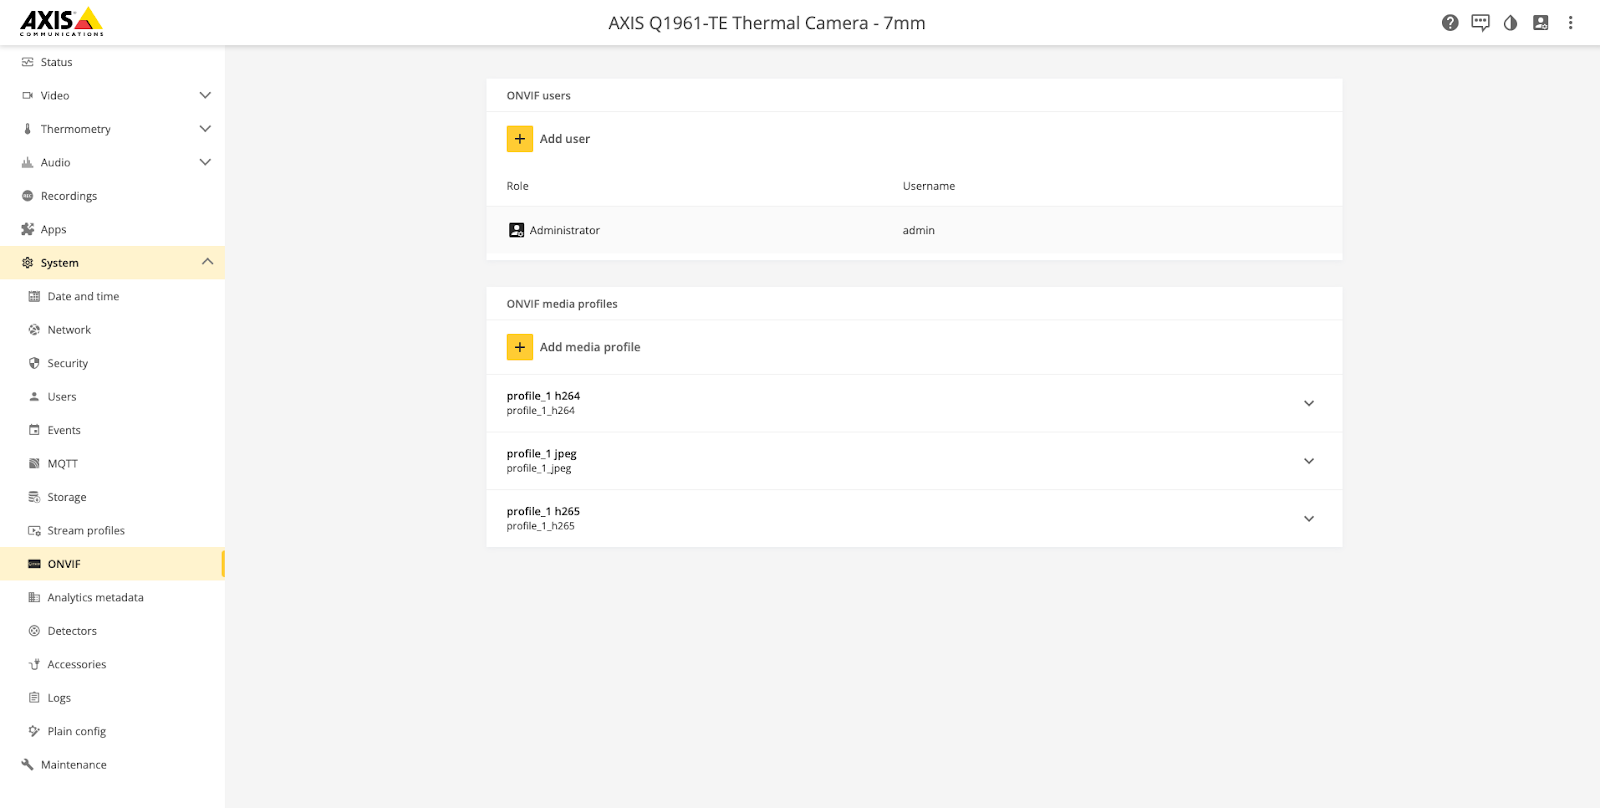Viewport: 1600px width, 808px height.
Task: Expand the profile_1 h264 media profile
Action: [1308, 403]
